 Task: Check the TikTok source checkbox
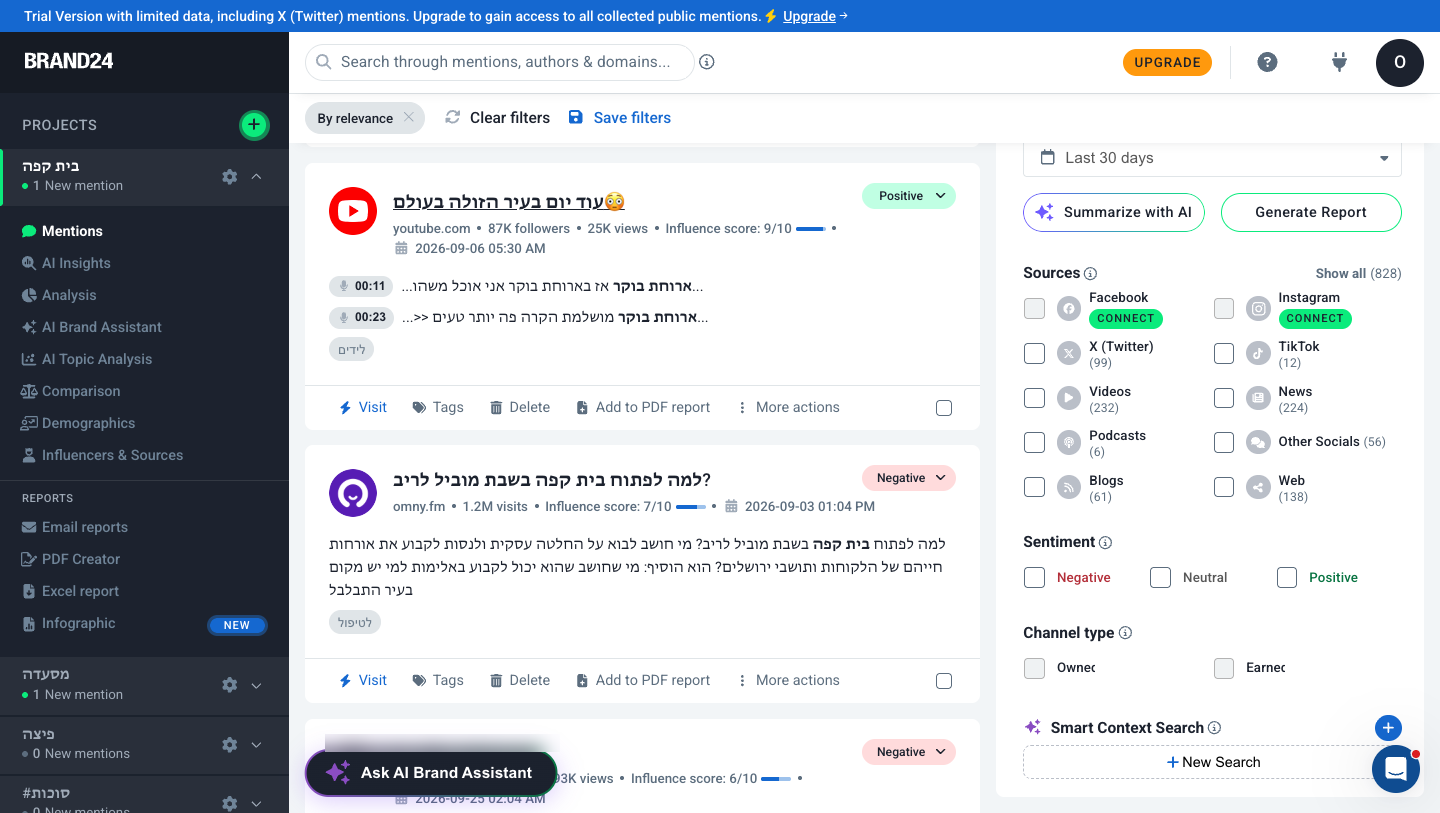click(1224, 353)
